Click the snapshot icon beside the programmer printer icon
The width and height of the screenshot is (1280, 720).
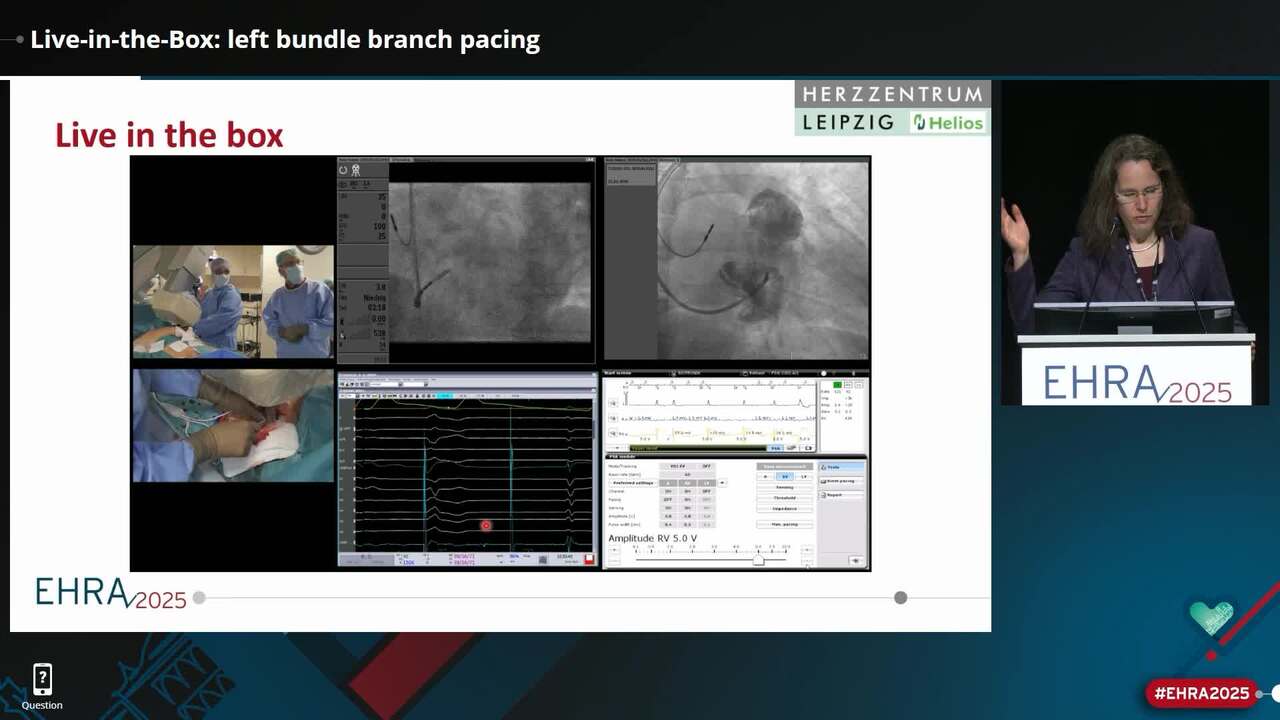point(808,448)
